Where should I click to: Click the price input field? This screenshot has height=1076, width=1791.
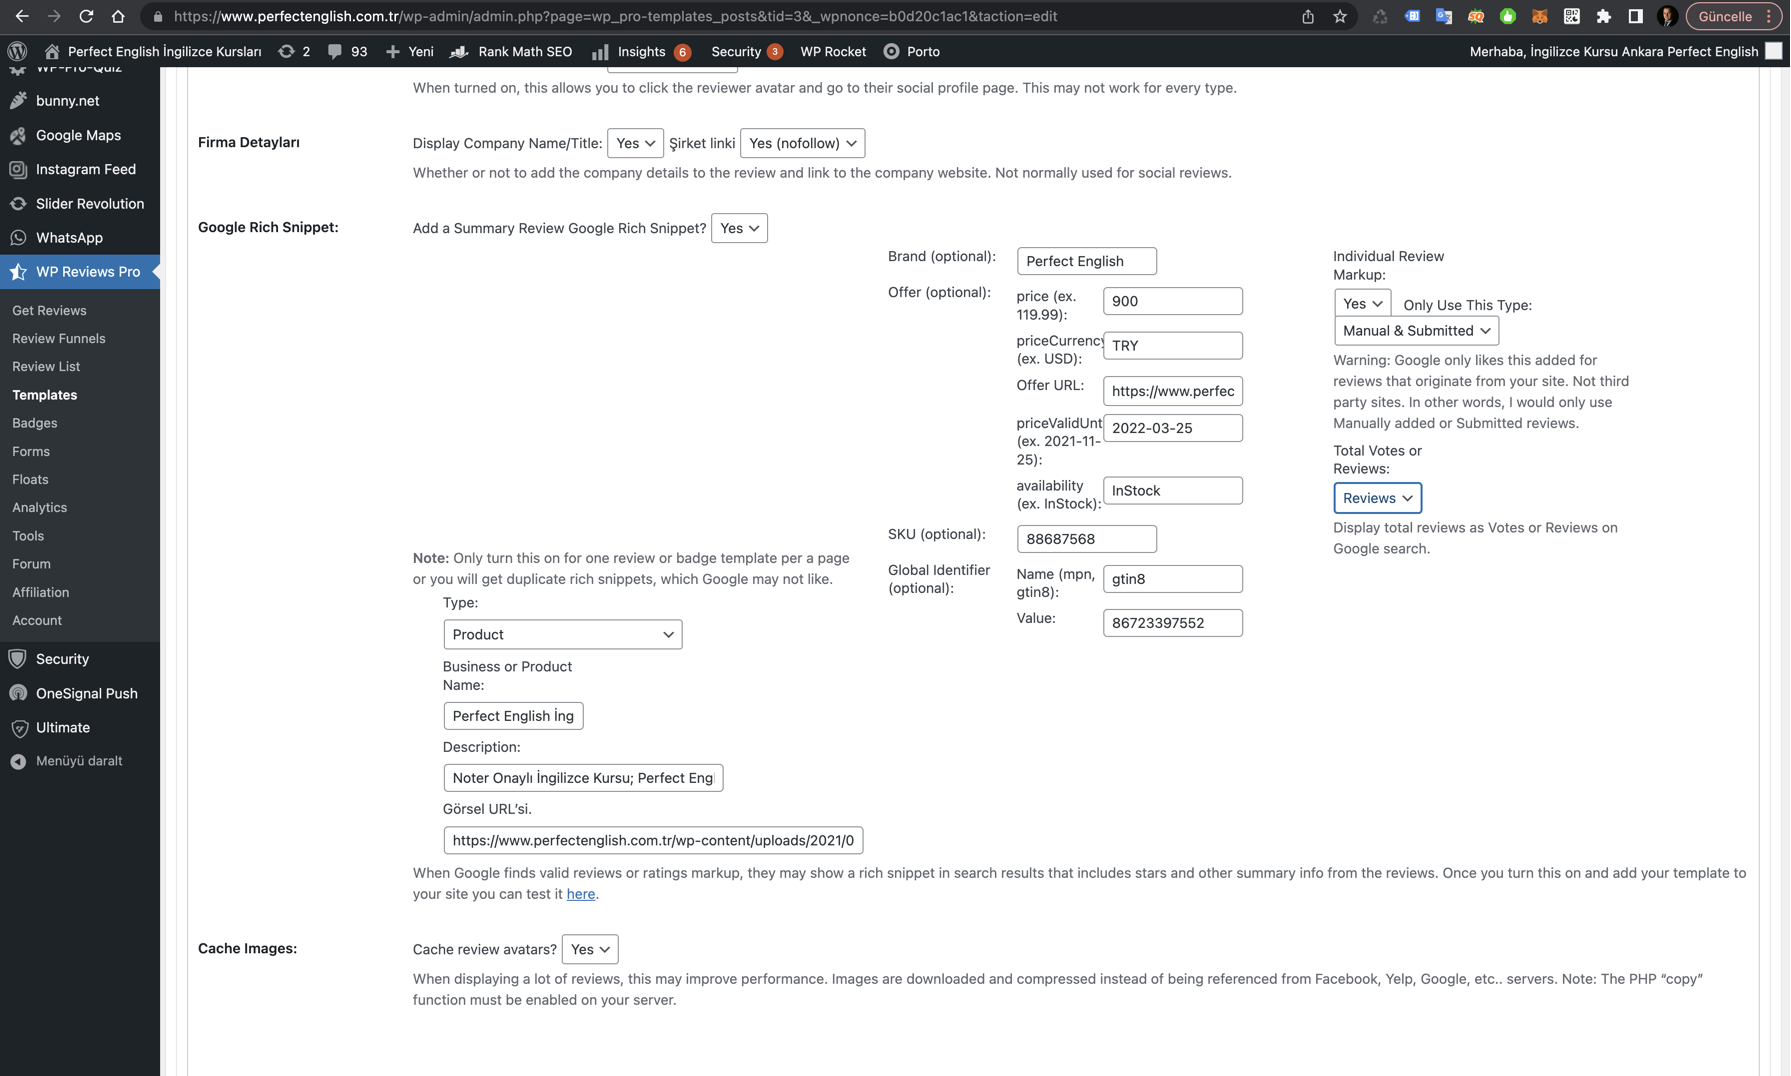pos(1172,301)
